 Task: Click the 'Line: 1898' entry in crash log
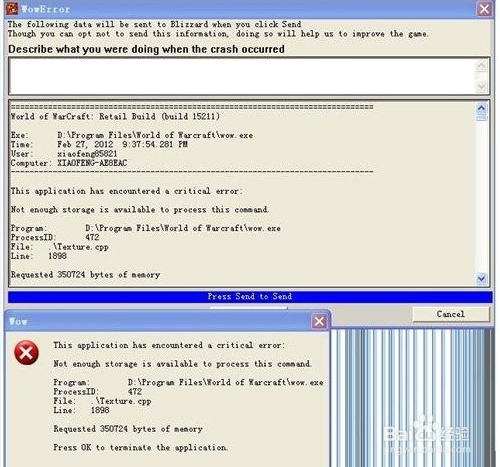[39, 256]
